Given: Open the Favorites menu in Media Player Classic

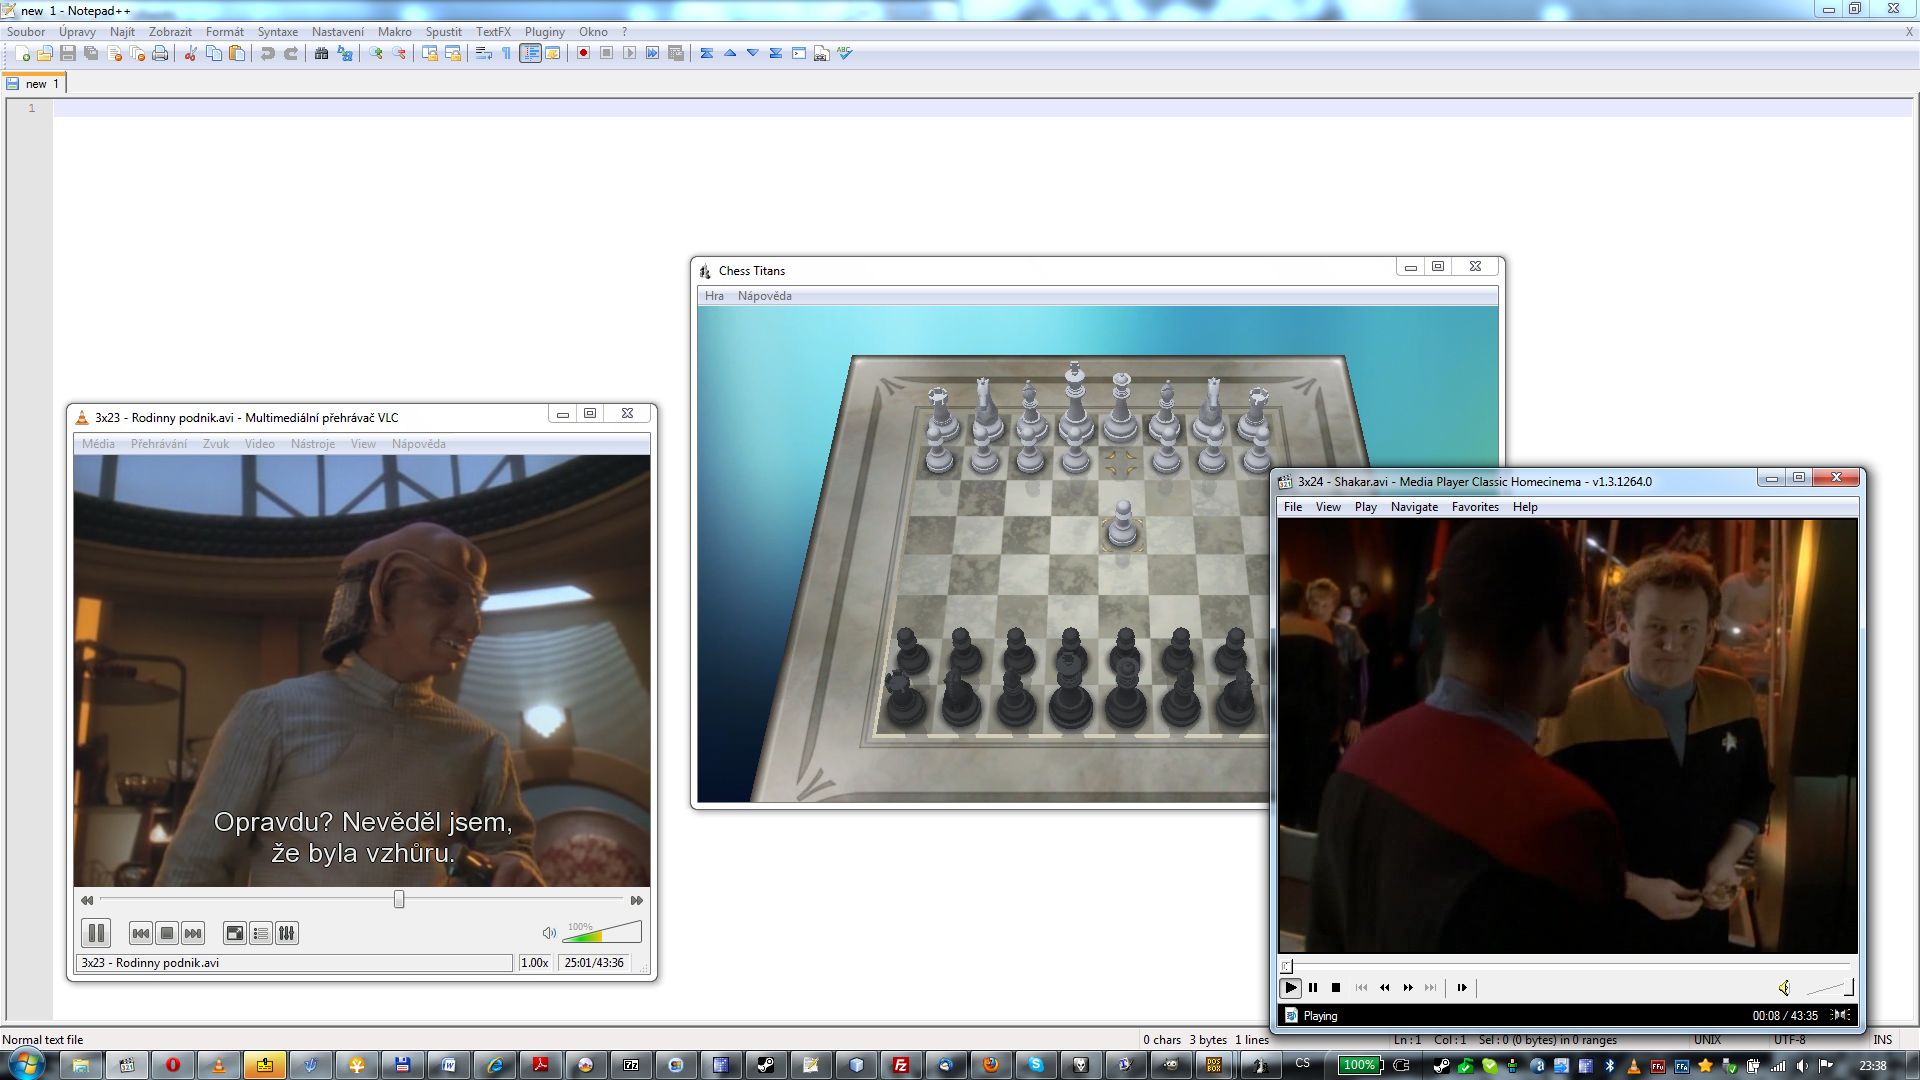Looking at the screenshot, I should 1475,507.
